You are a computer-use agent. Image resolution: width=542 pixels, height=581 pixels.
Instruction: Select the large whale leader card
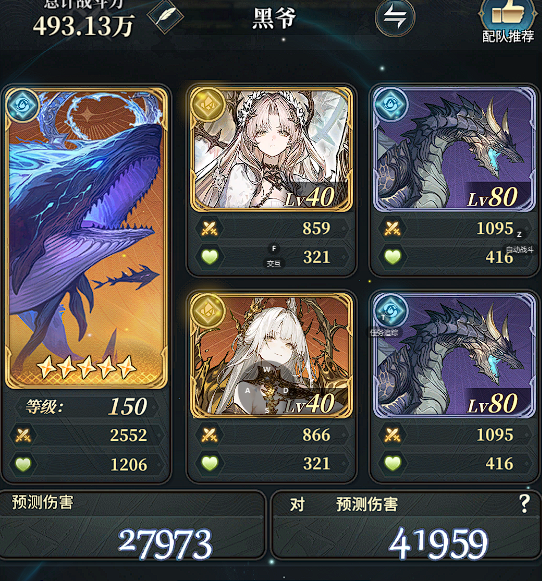point(86,238)
